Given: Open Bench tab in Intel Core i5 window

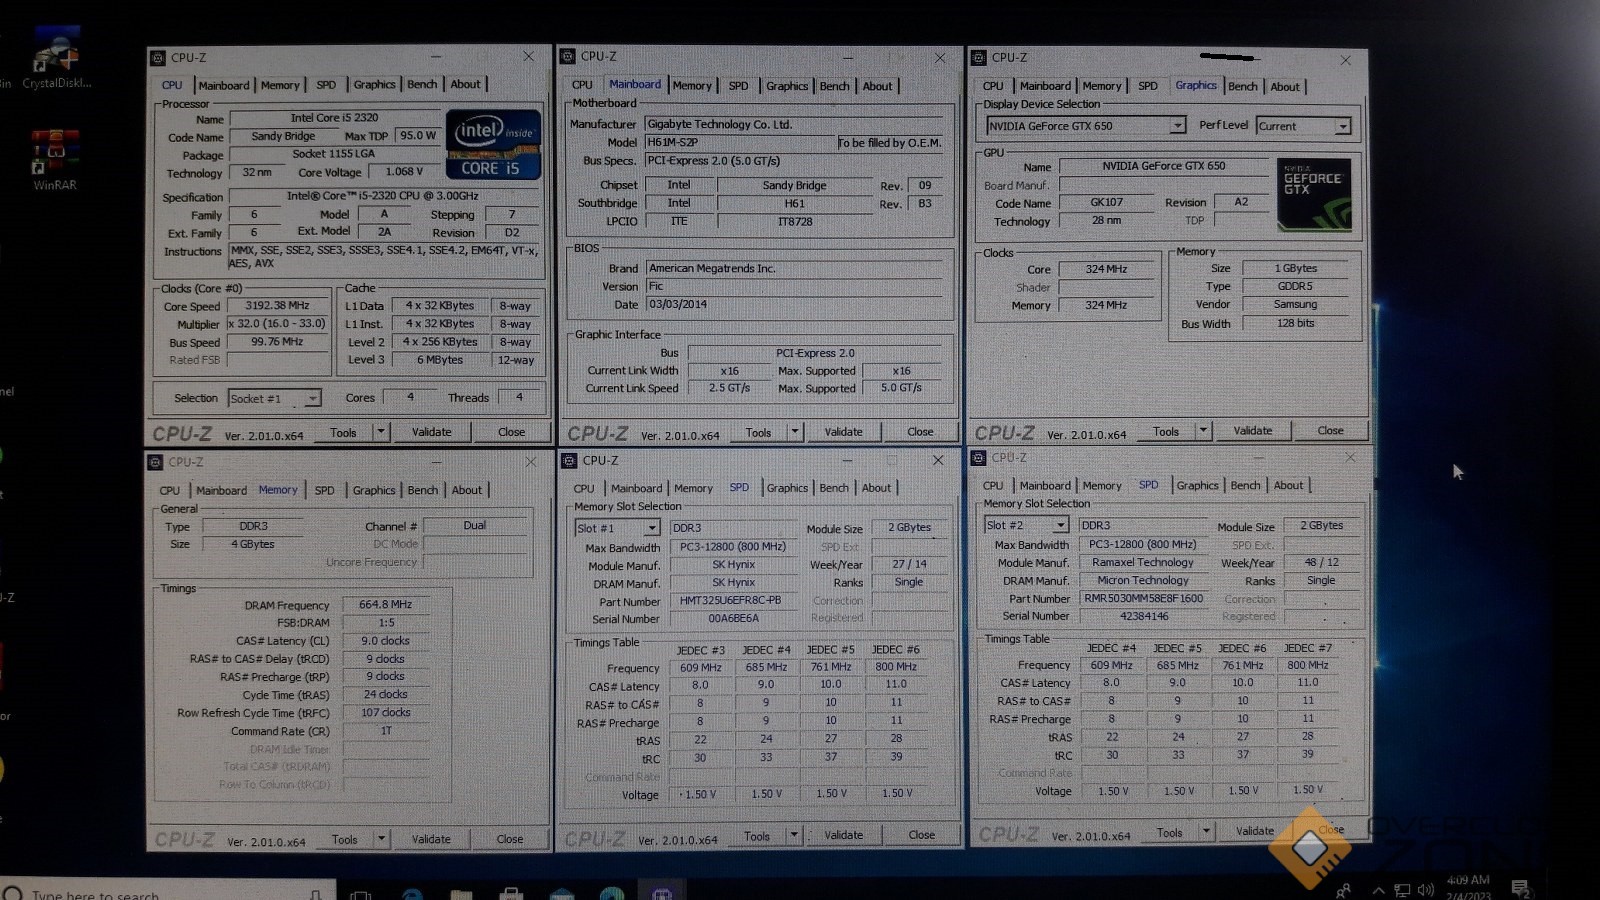Looking at the screenshot, I should [x=422, y=84].
